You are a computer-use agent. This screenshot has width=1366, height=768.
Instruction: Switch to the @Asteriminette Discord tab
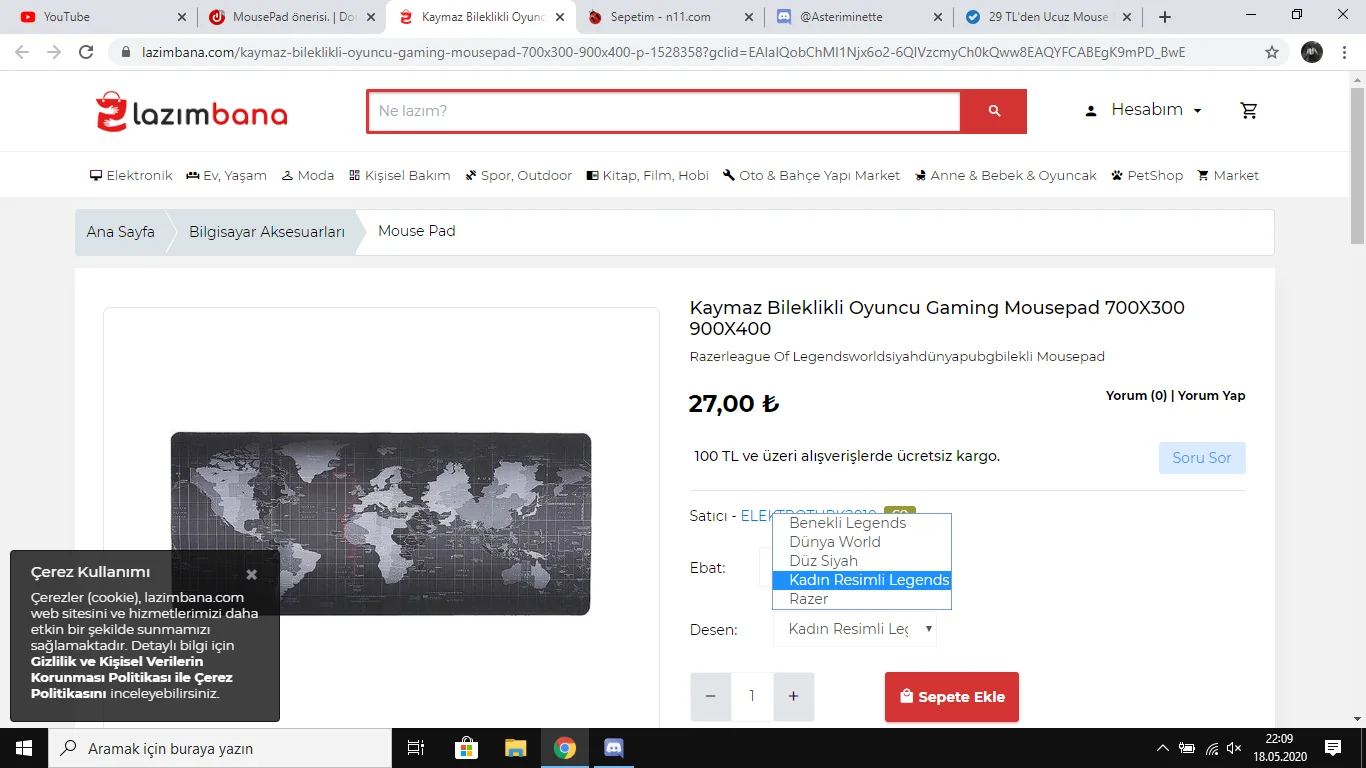tap(859, 17)
